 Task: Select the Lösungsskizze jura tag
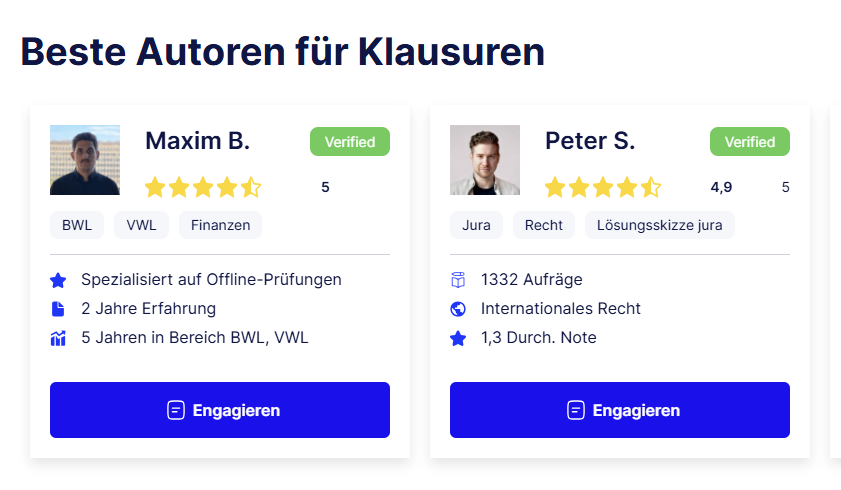(660, 225)
